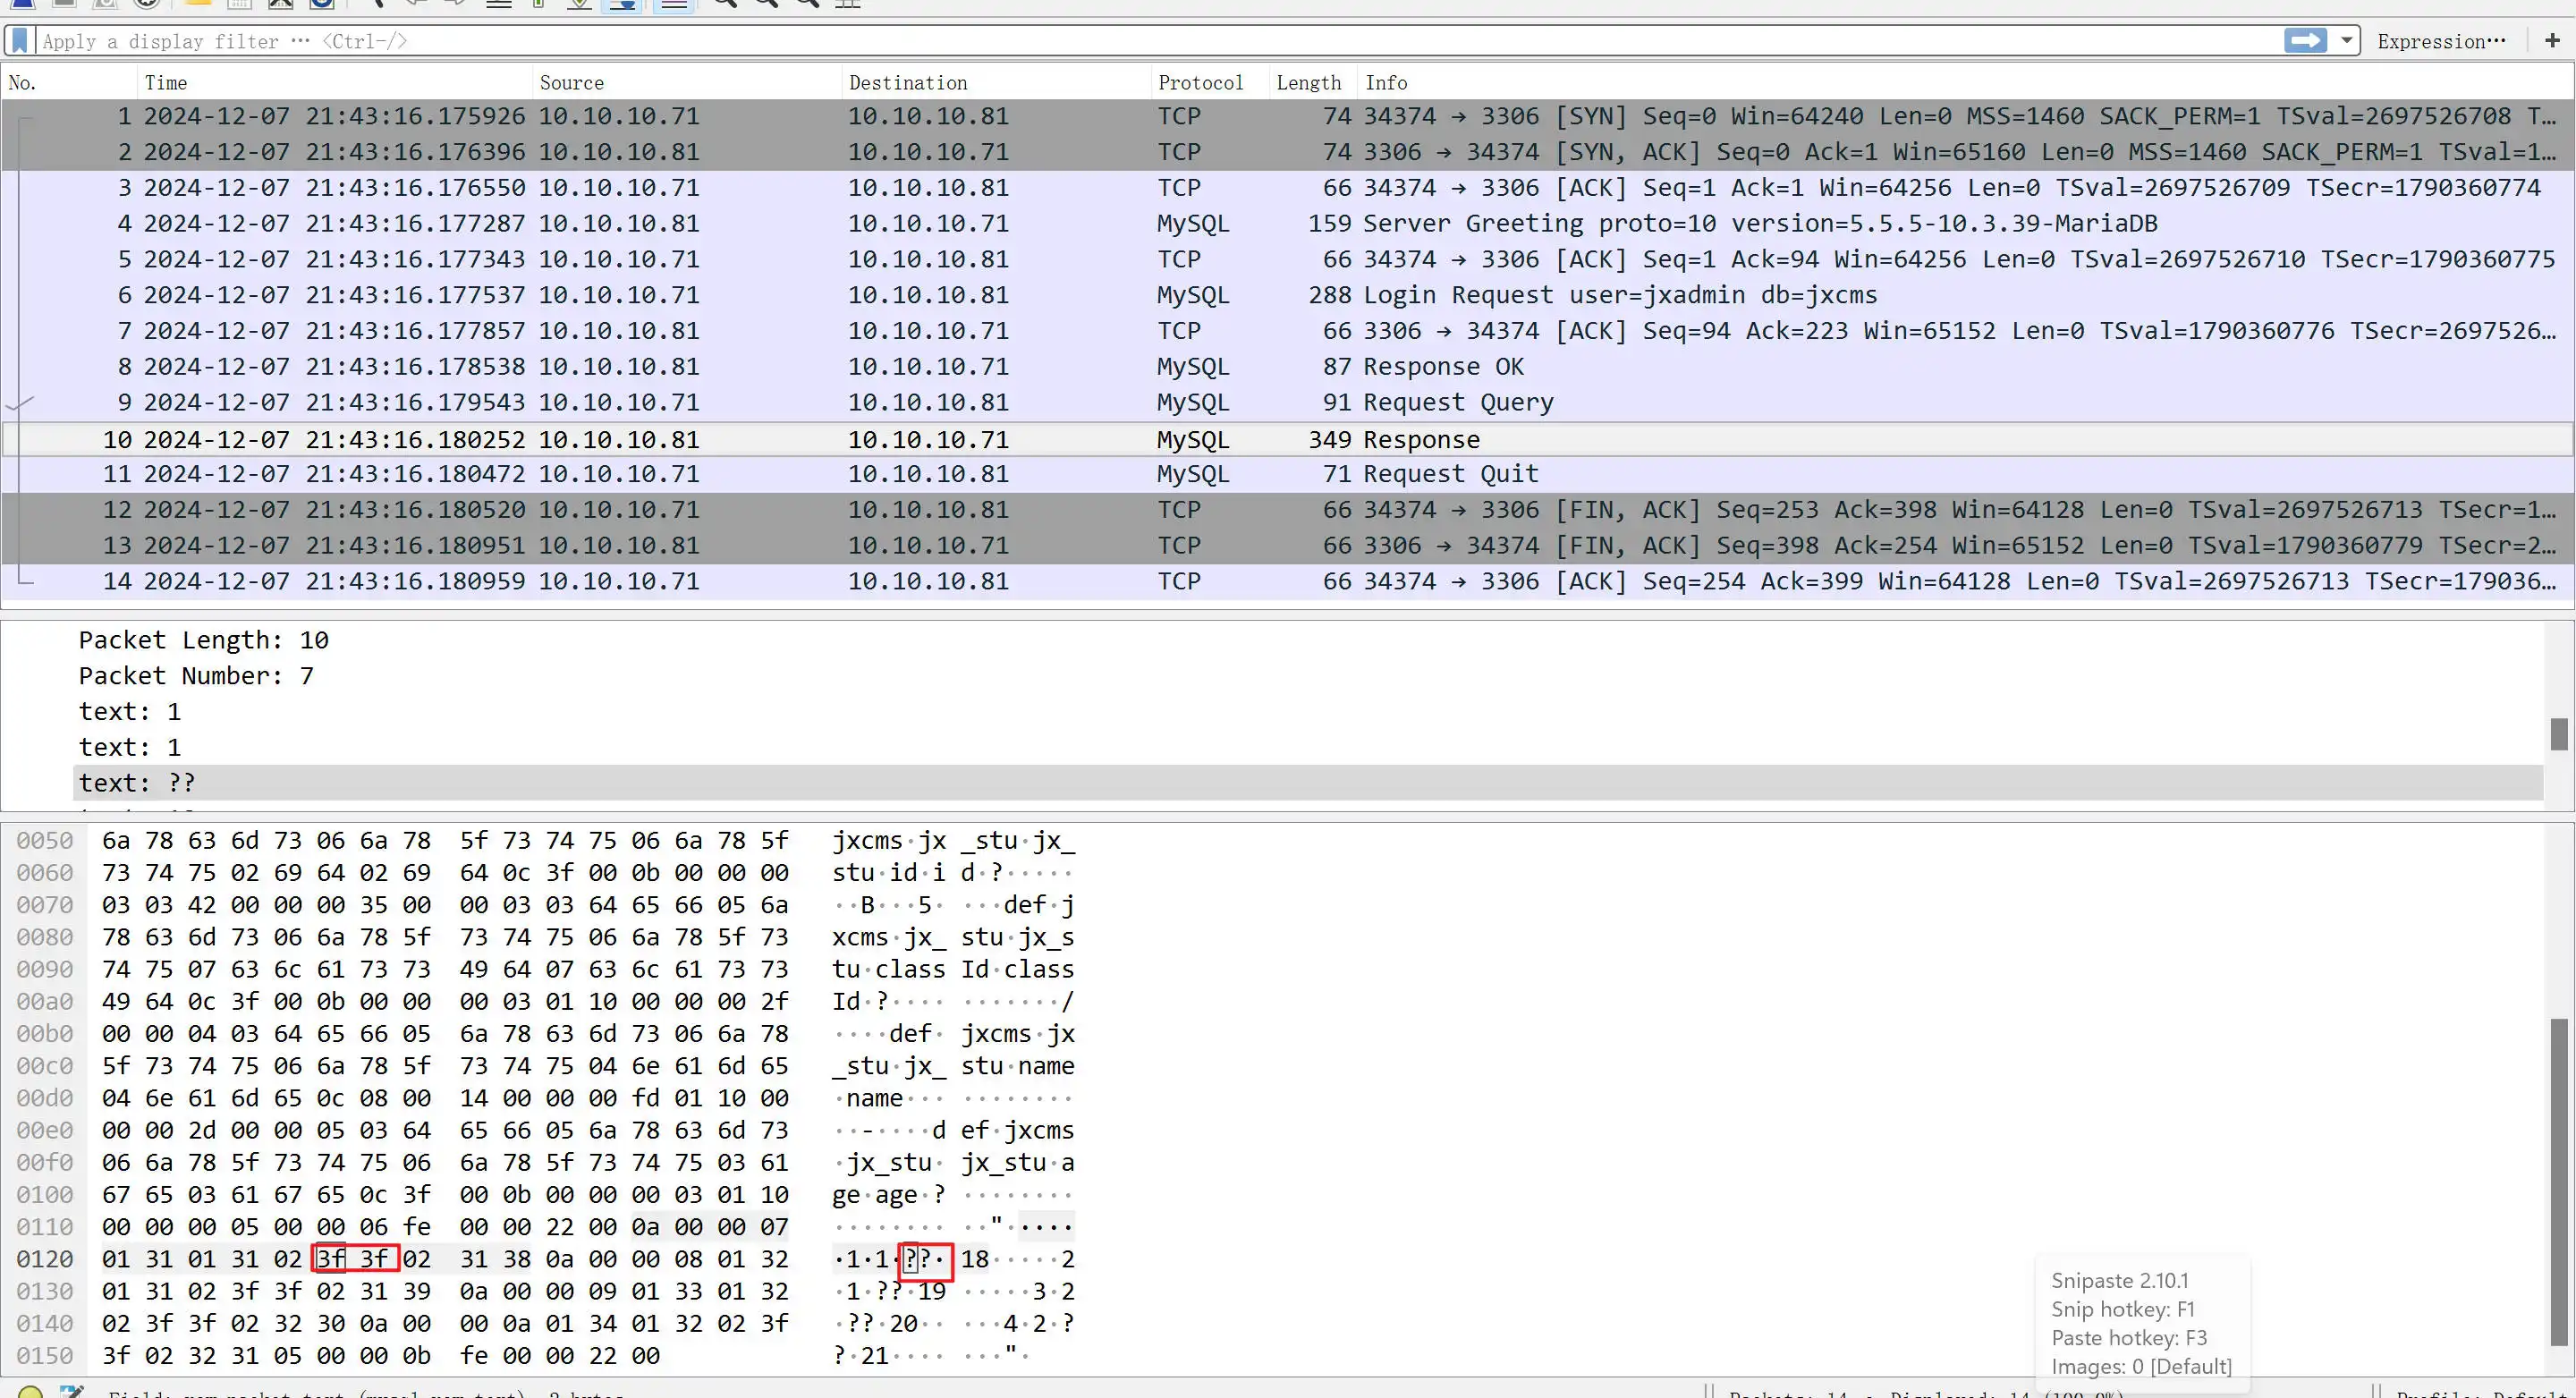Image resolution: width=2576 pixels, height=1398 pixels.
Task: Click hex offset 00d0 row label
Action: (x=45, y=1098)
